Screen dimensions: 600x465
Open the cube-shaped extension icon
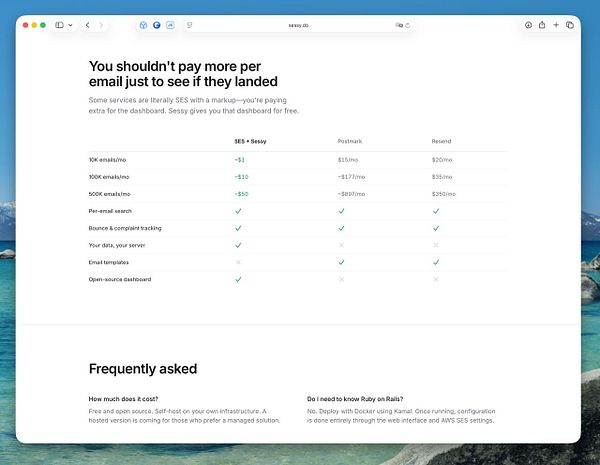(x=143, y=25)
